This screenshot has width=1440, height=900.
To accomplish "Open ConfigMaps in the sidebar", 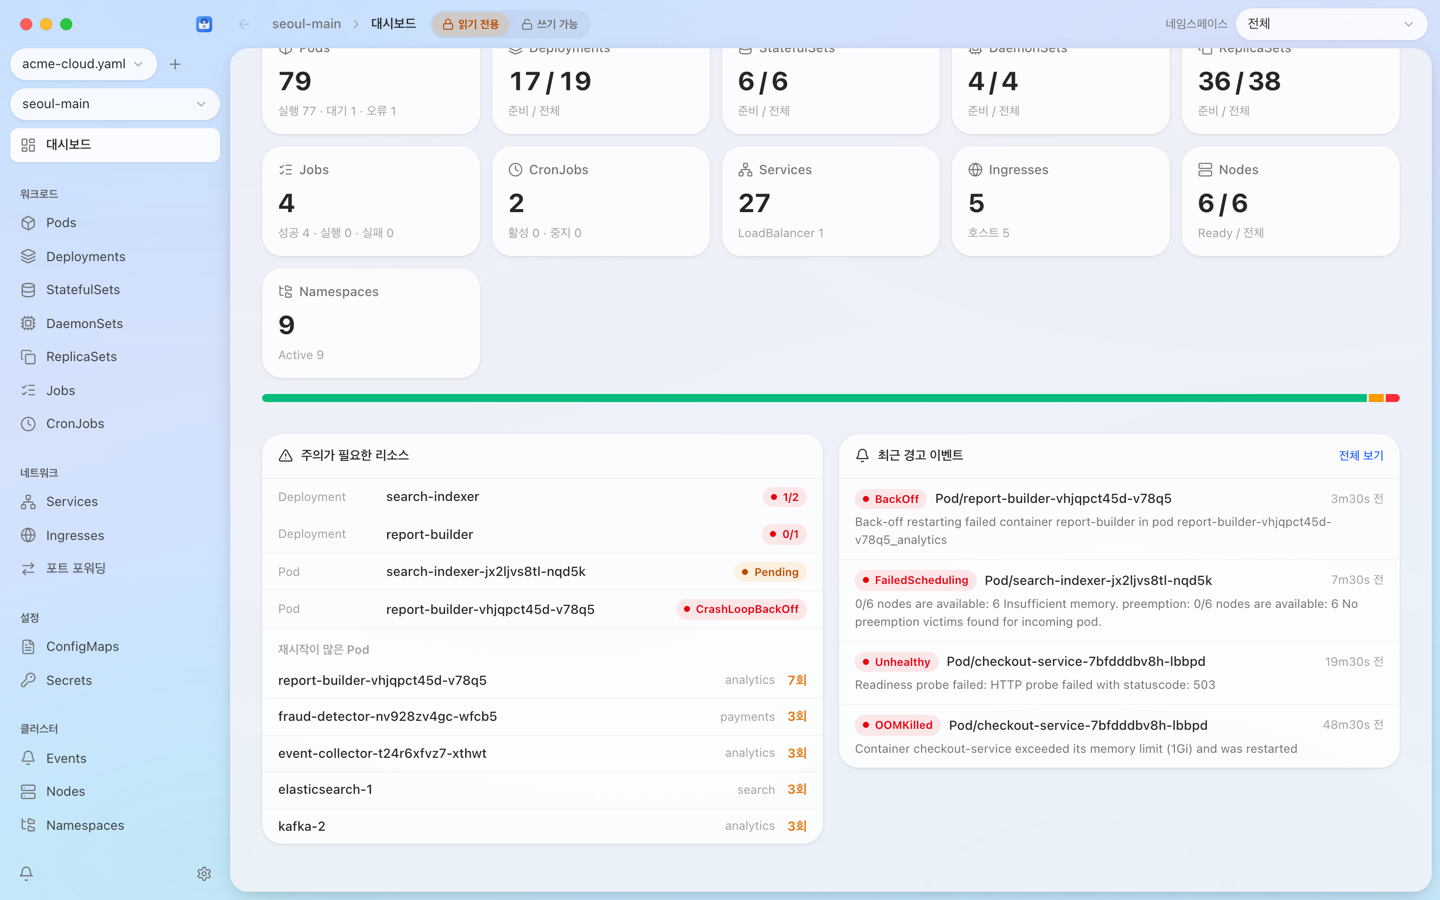I will pos(115,647).
